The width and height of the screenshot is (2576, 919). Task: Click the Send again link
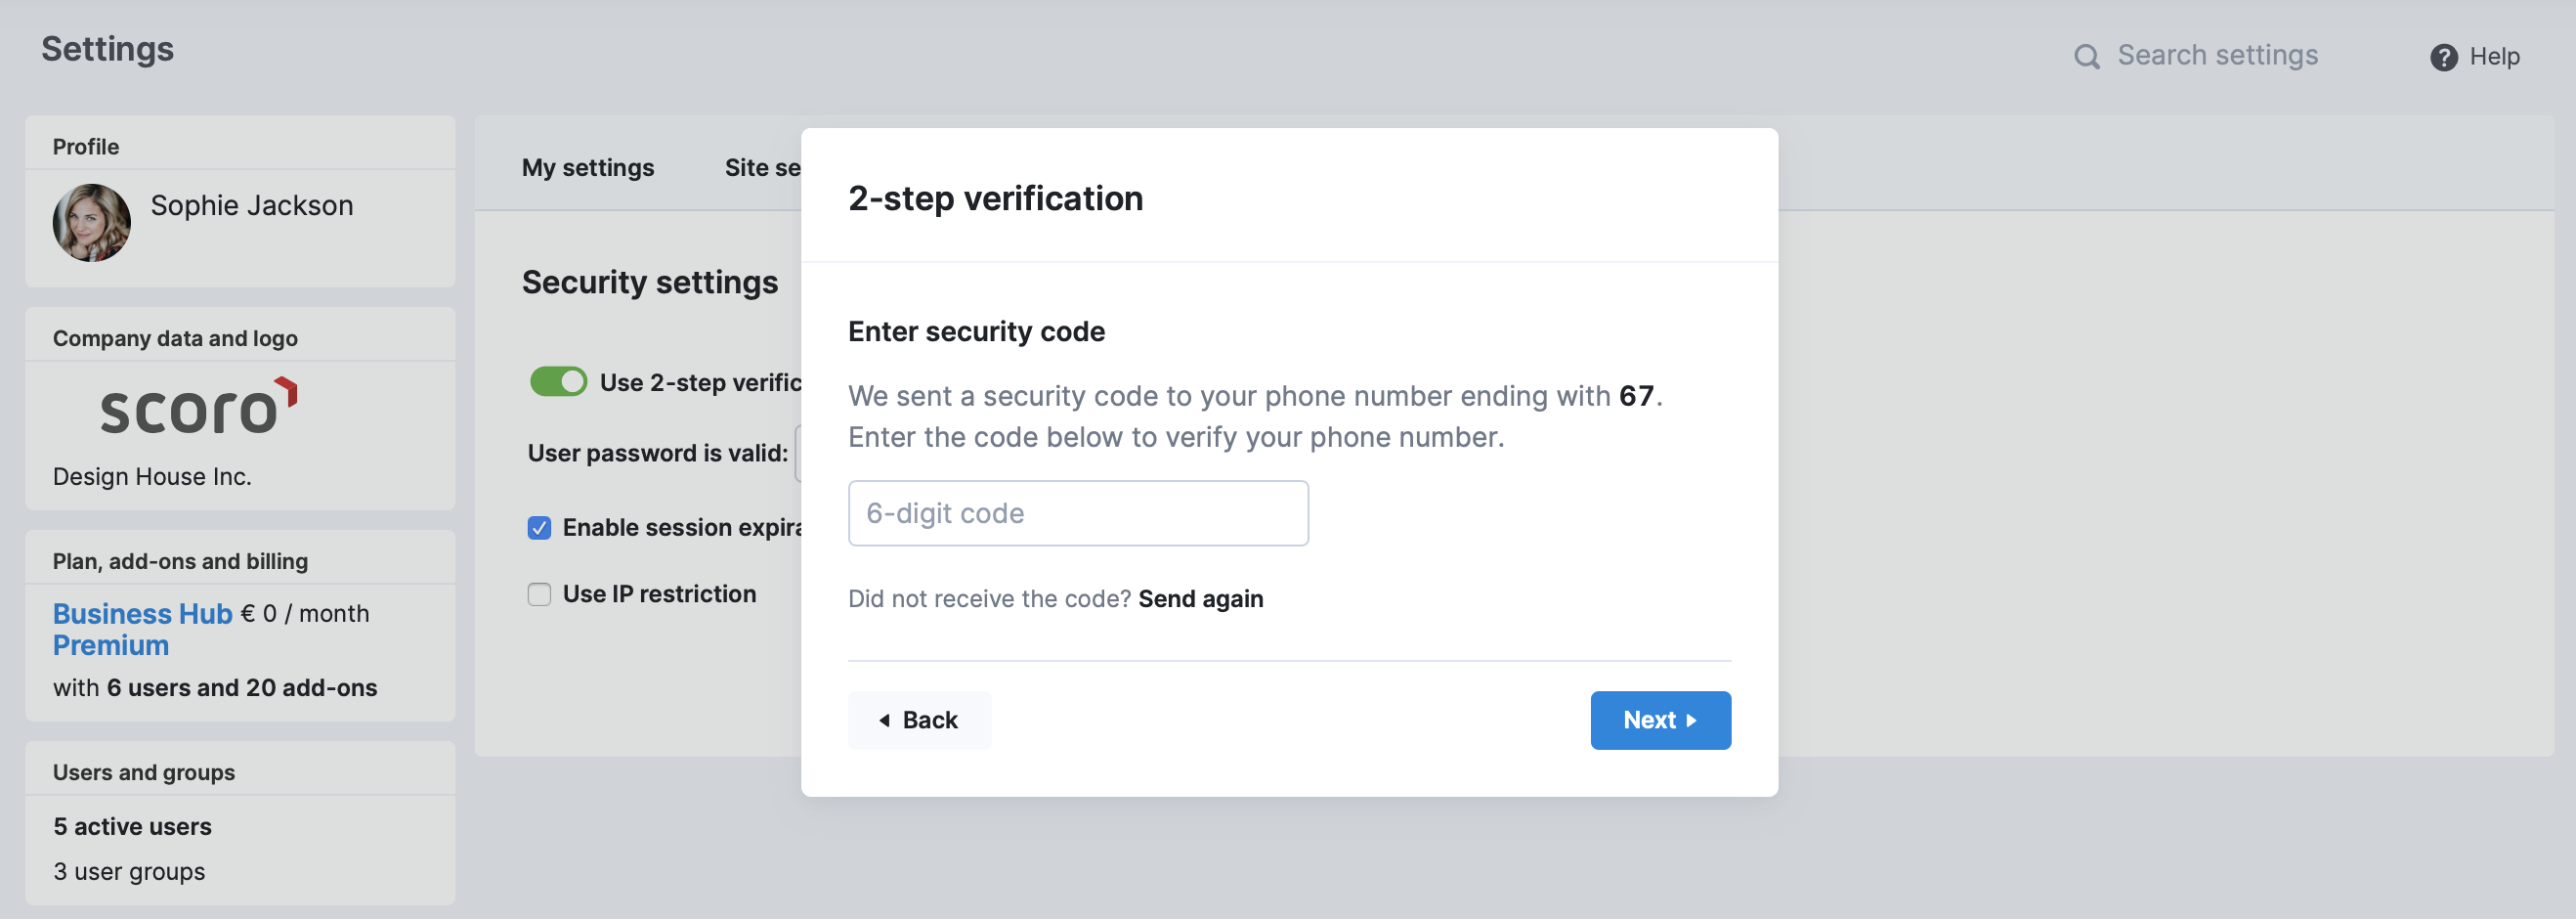[1200, 598]
